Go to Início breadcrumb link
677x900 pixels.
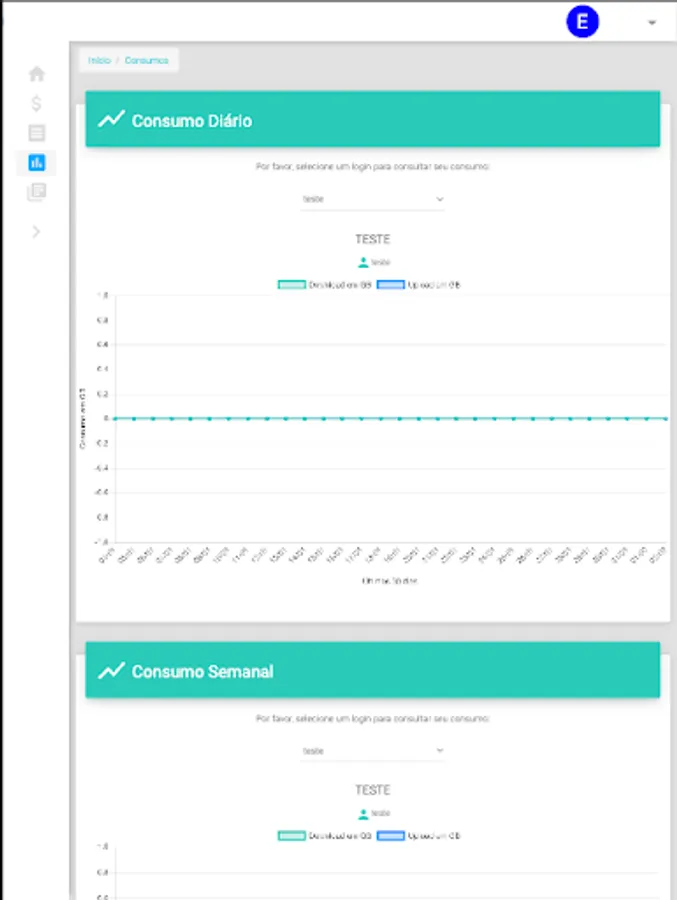pyautogui.click(x=99, y=60)
